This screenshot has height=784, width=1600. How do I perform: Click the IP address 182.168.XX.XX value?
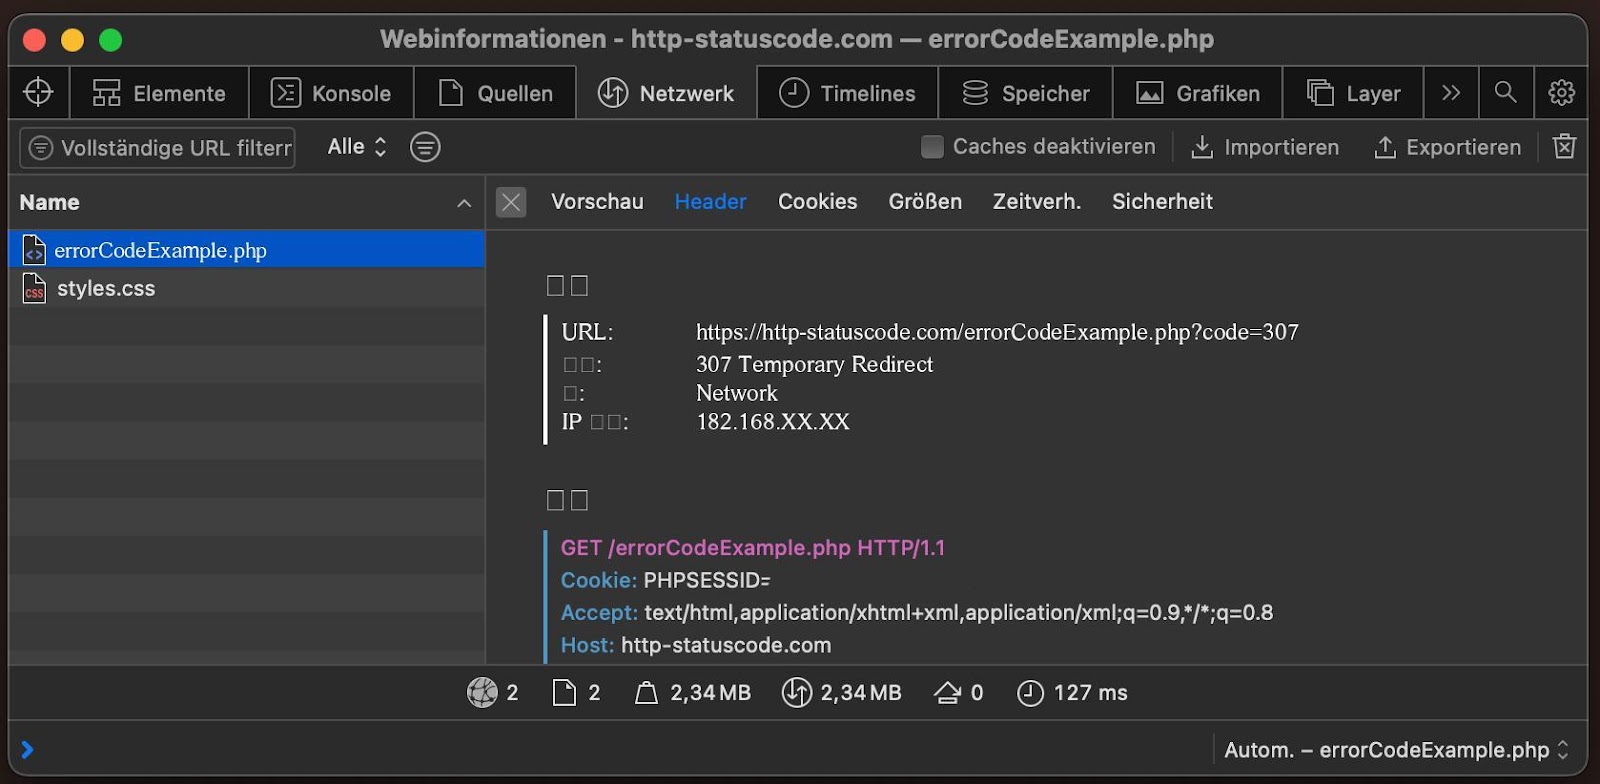[x=773, y=422]
